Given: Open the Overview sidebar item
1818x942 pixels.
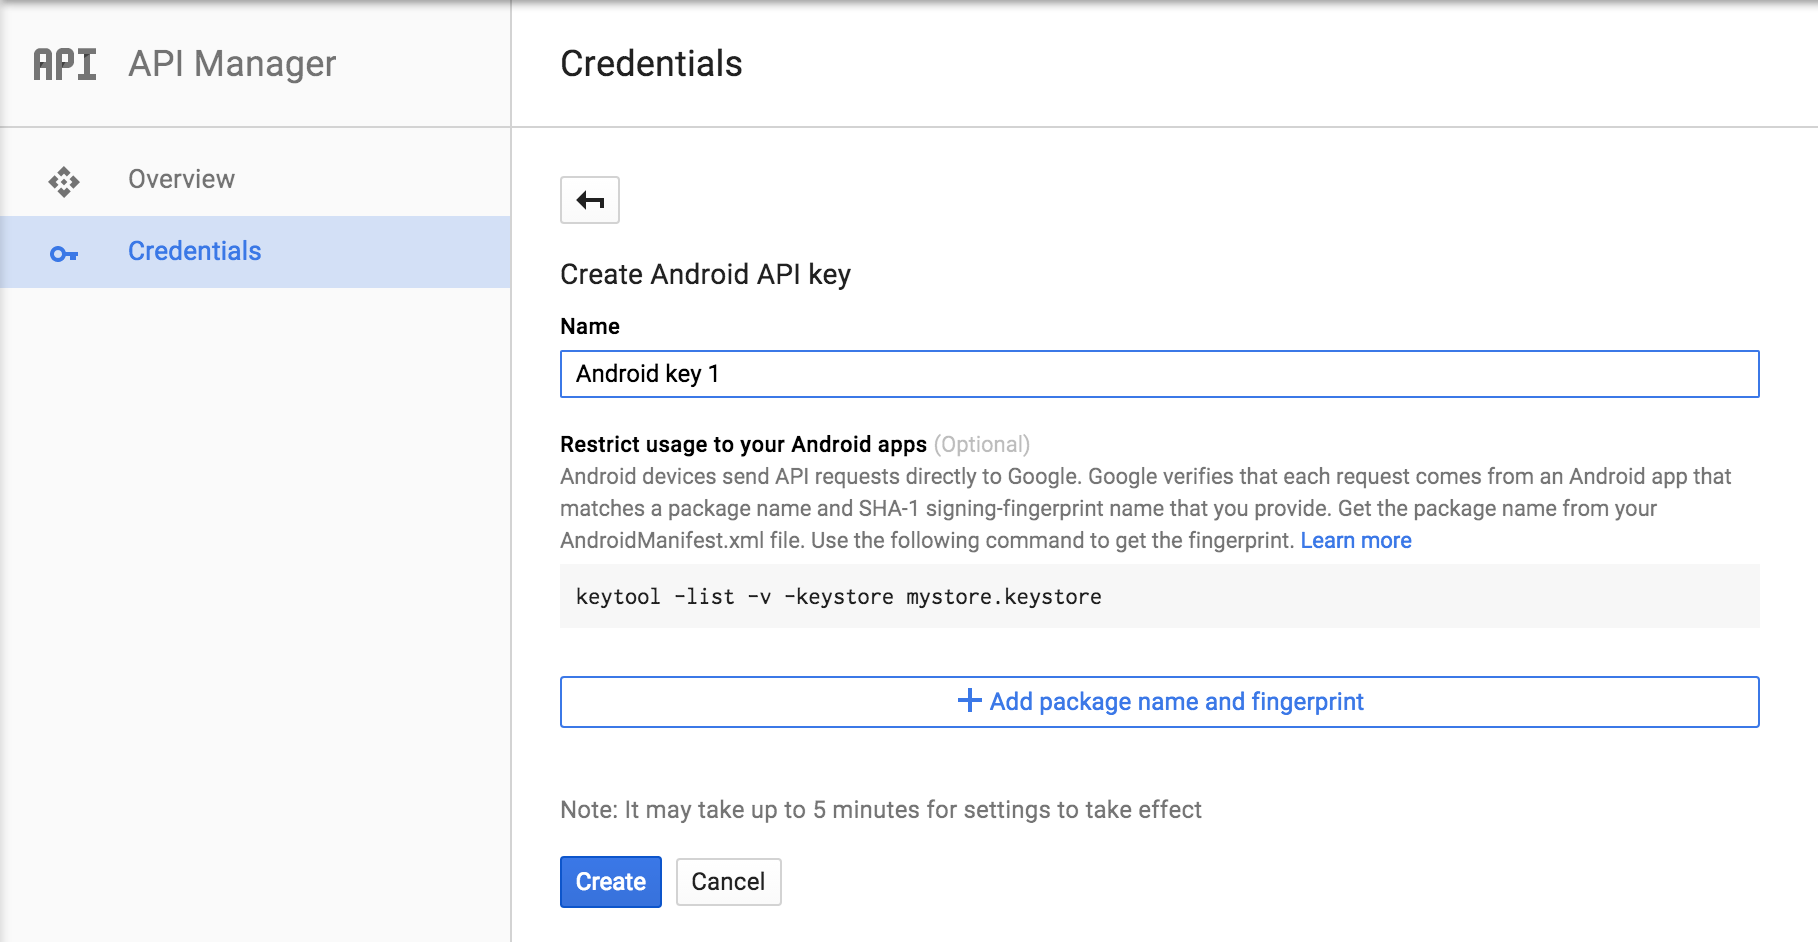Looking at the screenshot, I should click(x=181, y=179).
